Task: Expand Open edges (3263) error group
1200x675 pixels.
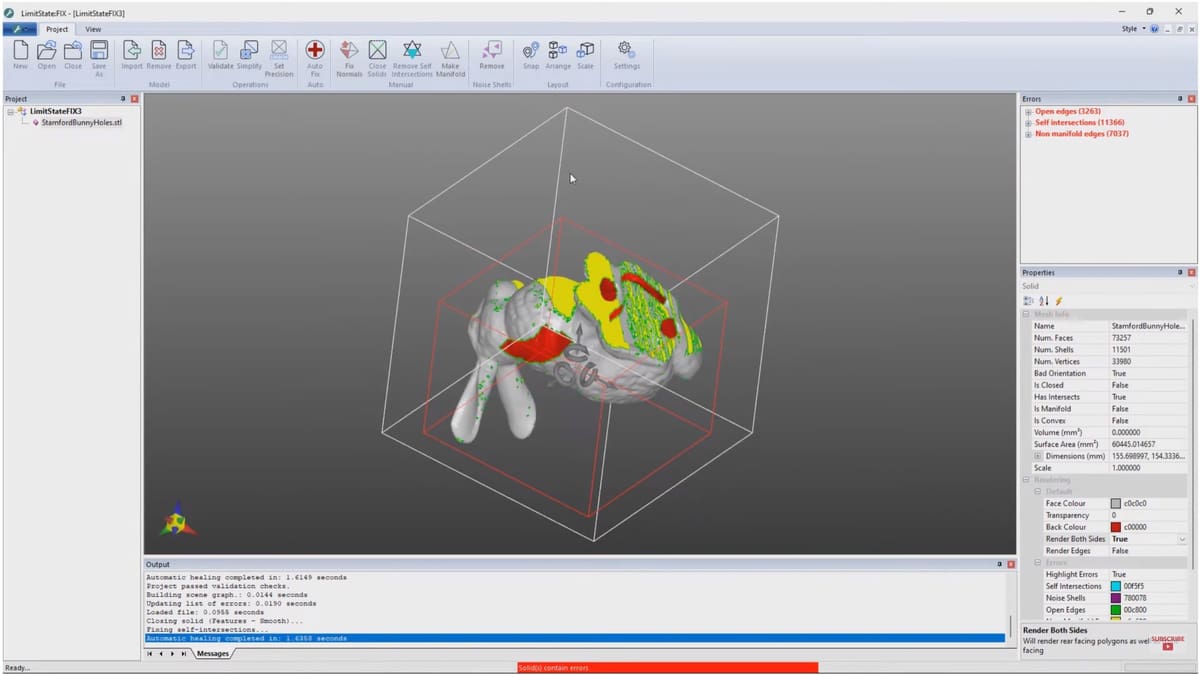Action: coord(1028,111)
